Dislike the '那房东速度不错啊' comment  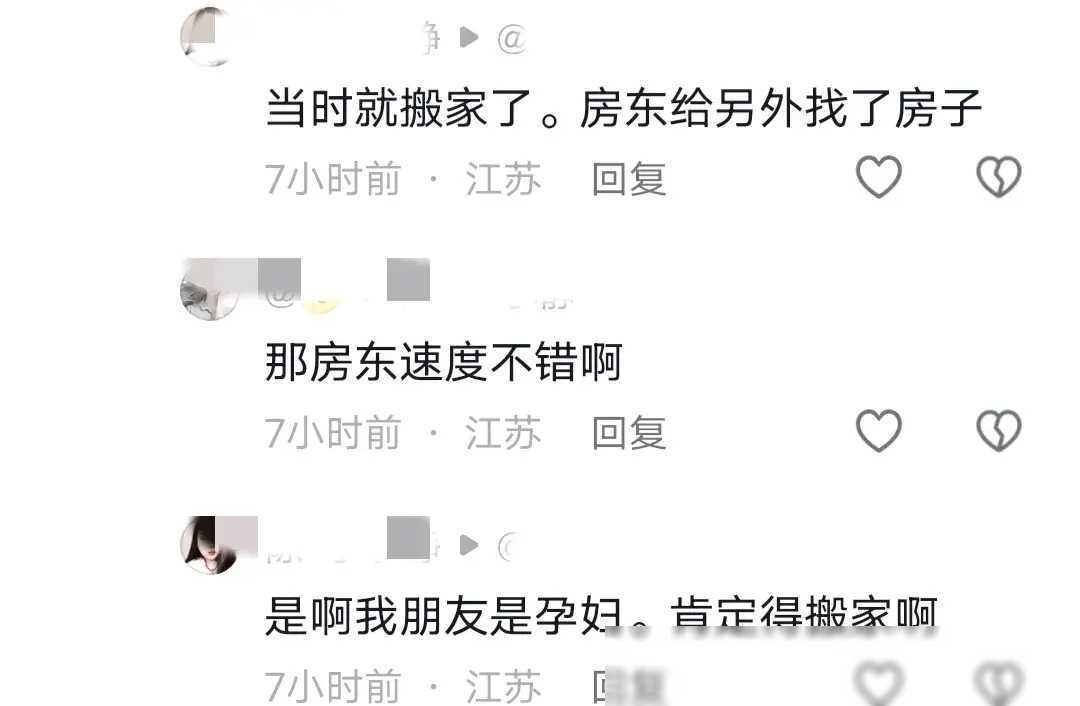(x=999, y=431)
